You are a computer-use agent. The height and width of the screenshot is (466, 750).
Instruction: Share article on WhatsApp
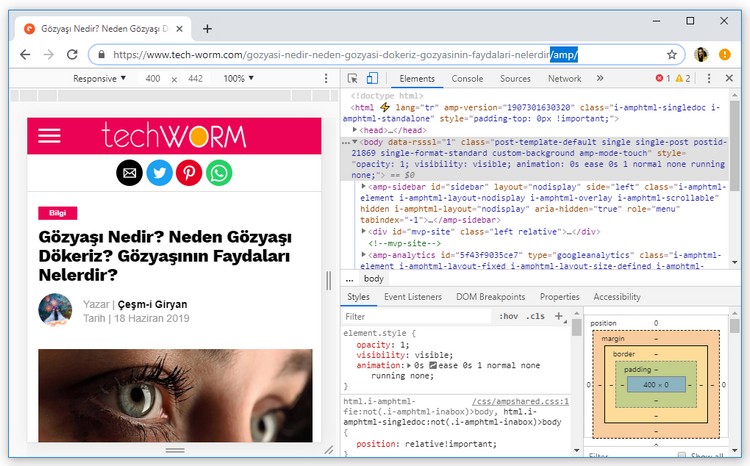coord(219,173)
